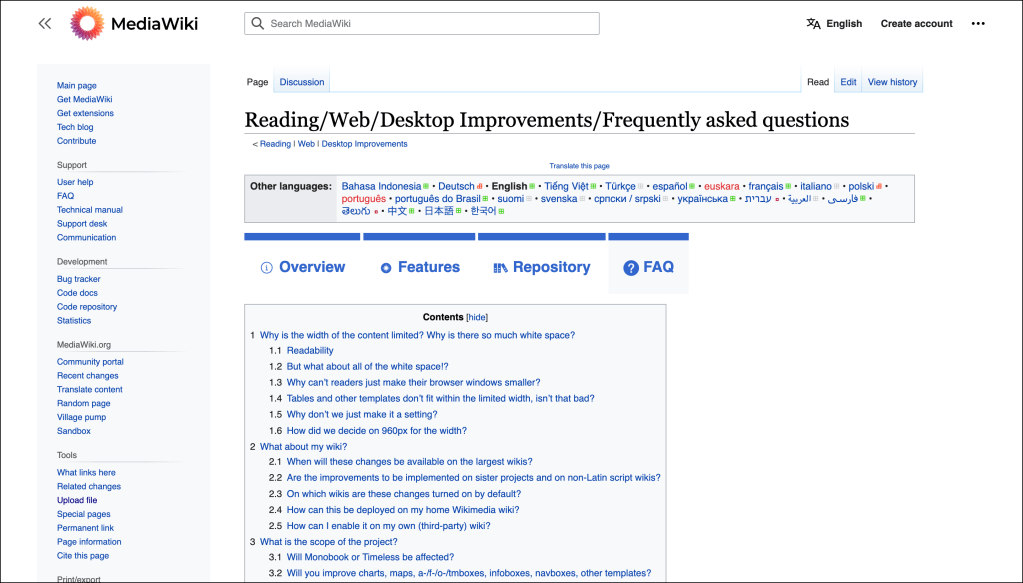The width and height of the screenshot is (1023, 583).
Task: Click the Overview info icon
Action: pos(267,268)
